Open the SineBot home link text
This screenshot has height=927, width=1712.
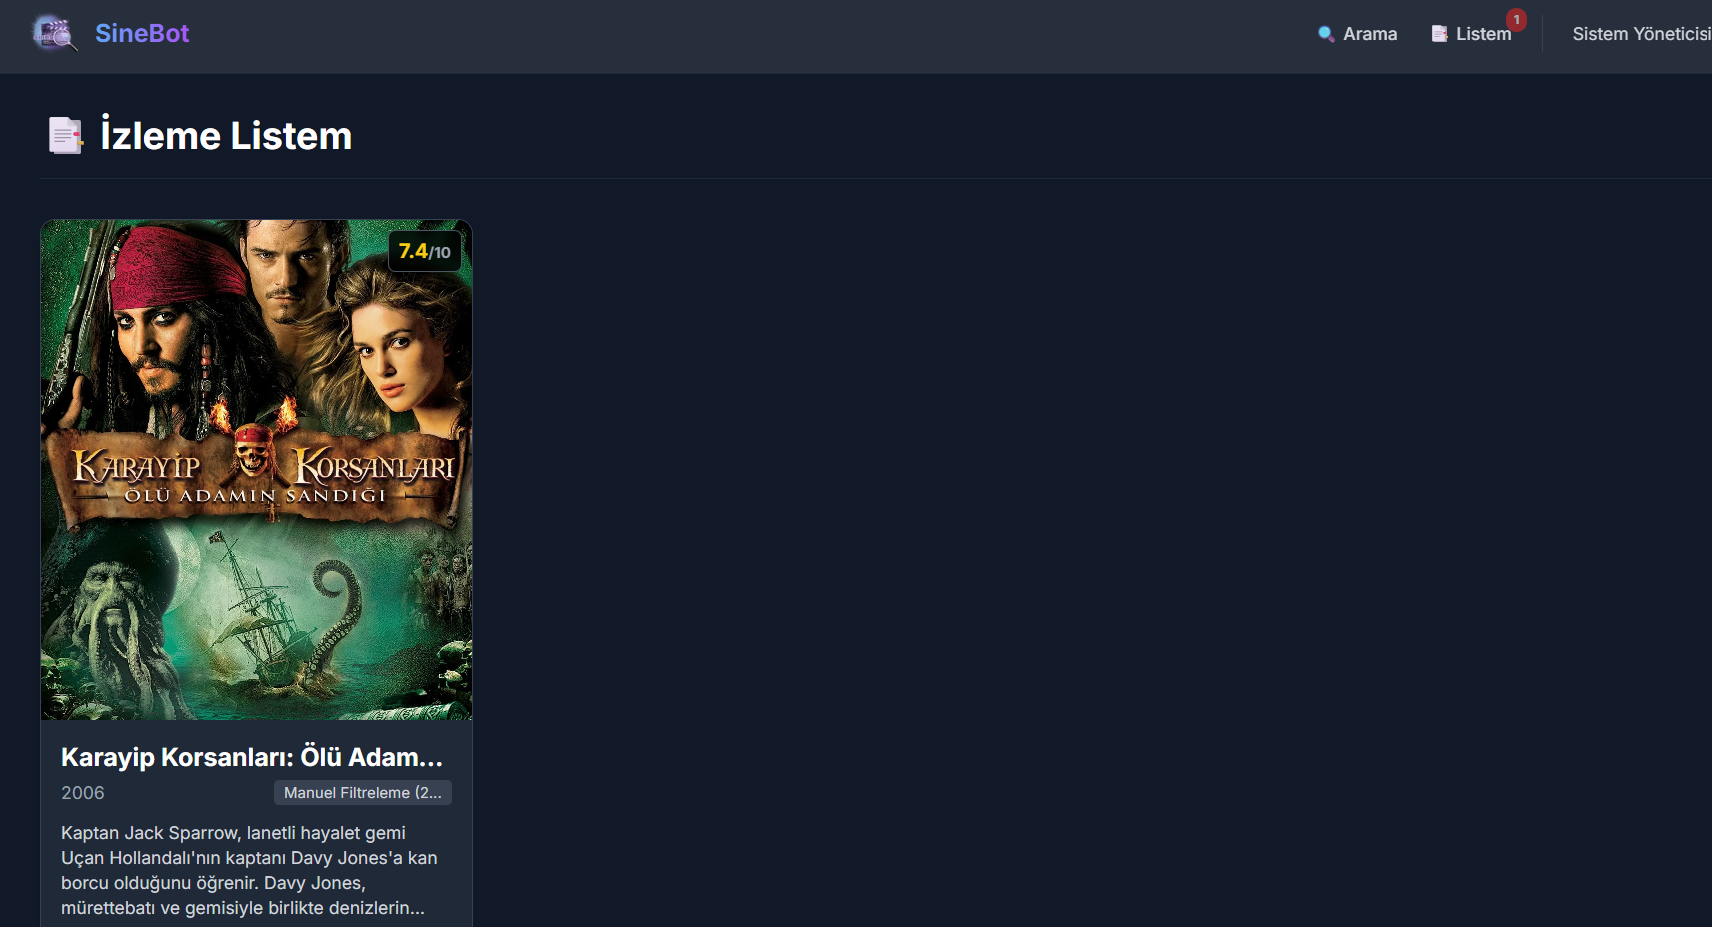[142, 33]
